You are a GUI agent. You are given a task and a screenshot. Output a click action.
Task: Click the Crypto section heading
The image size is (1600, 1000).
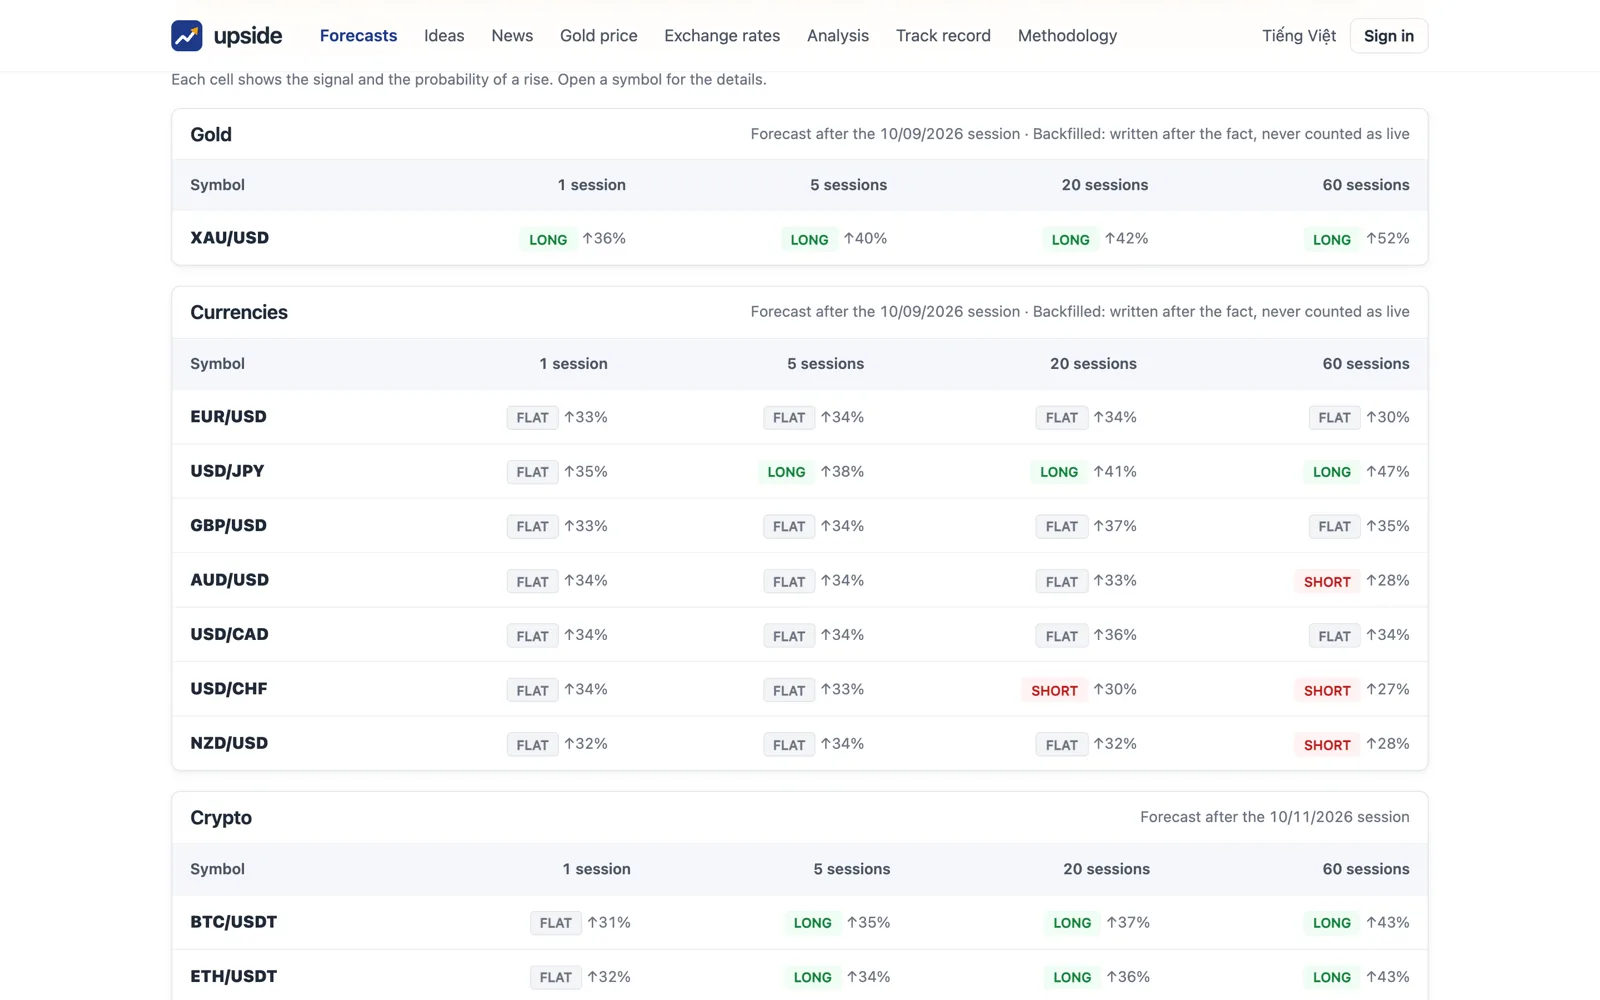click(221, 818)
